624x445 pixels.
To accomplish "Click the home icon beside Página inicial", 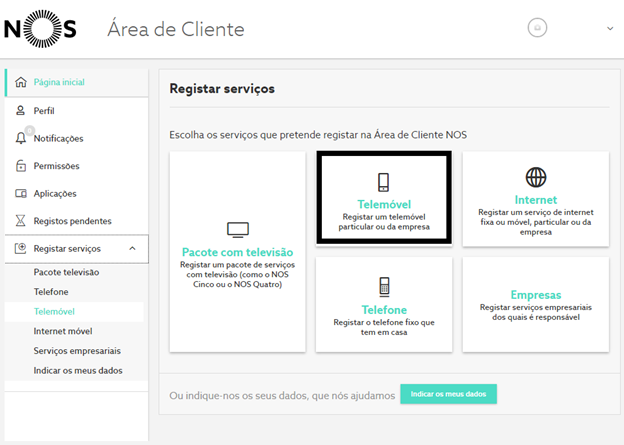I will (21, 82).
